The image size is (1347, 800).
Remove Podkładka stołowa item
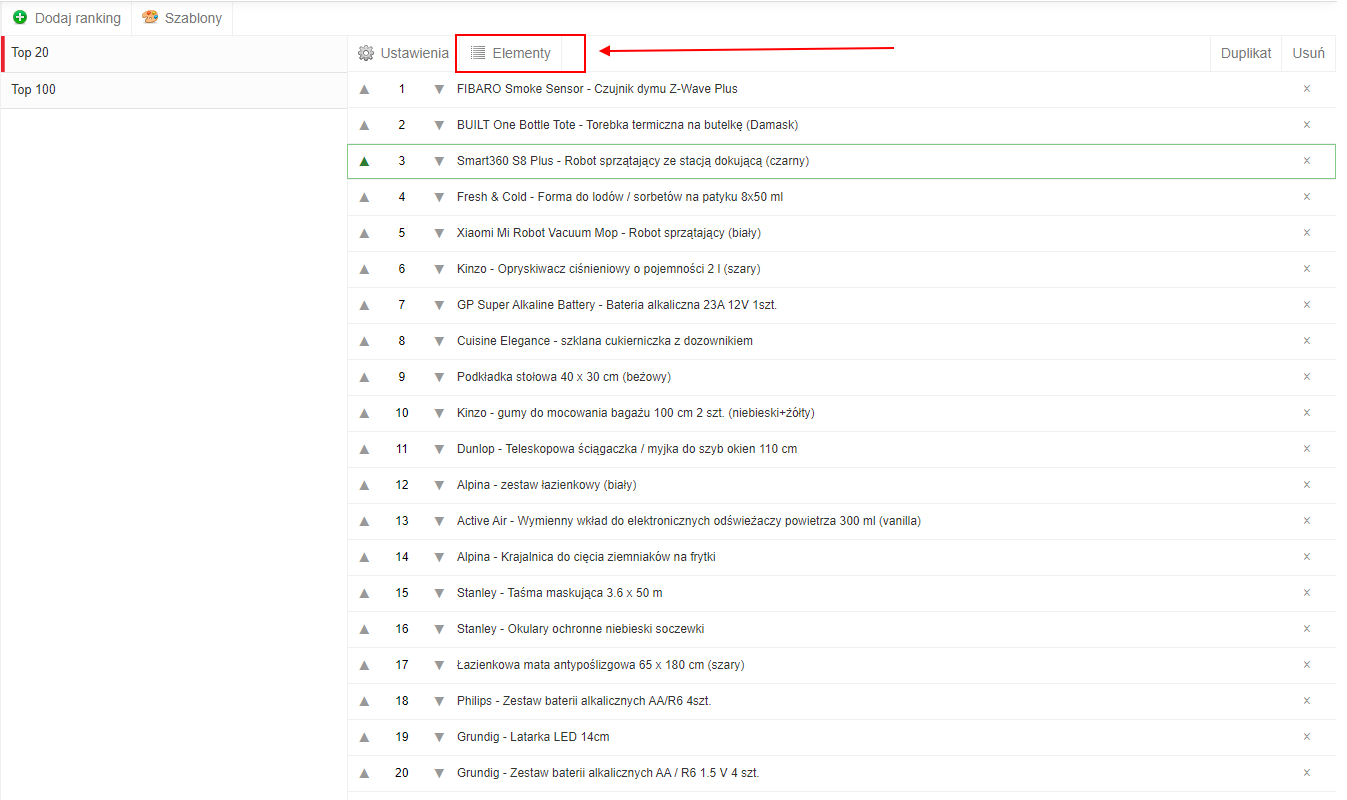1306,377
